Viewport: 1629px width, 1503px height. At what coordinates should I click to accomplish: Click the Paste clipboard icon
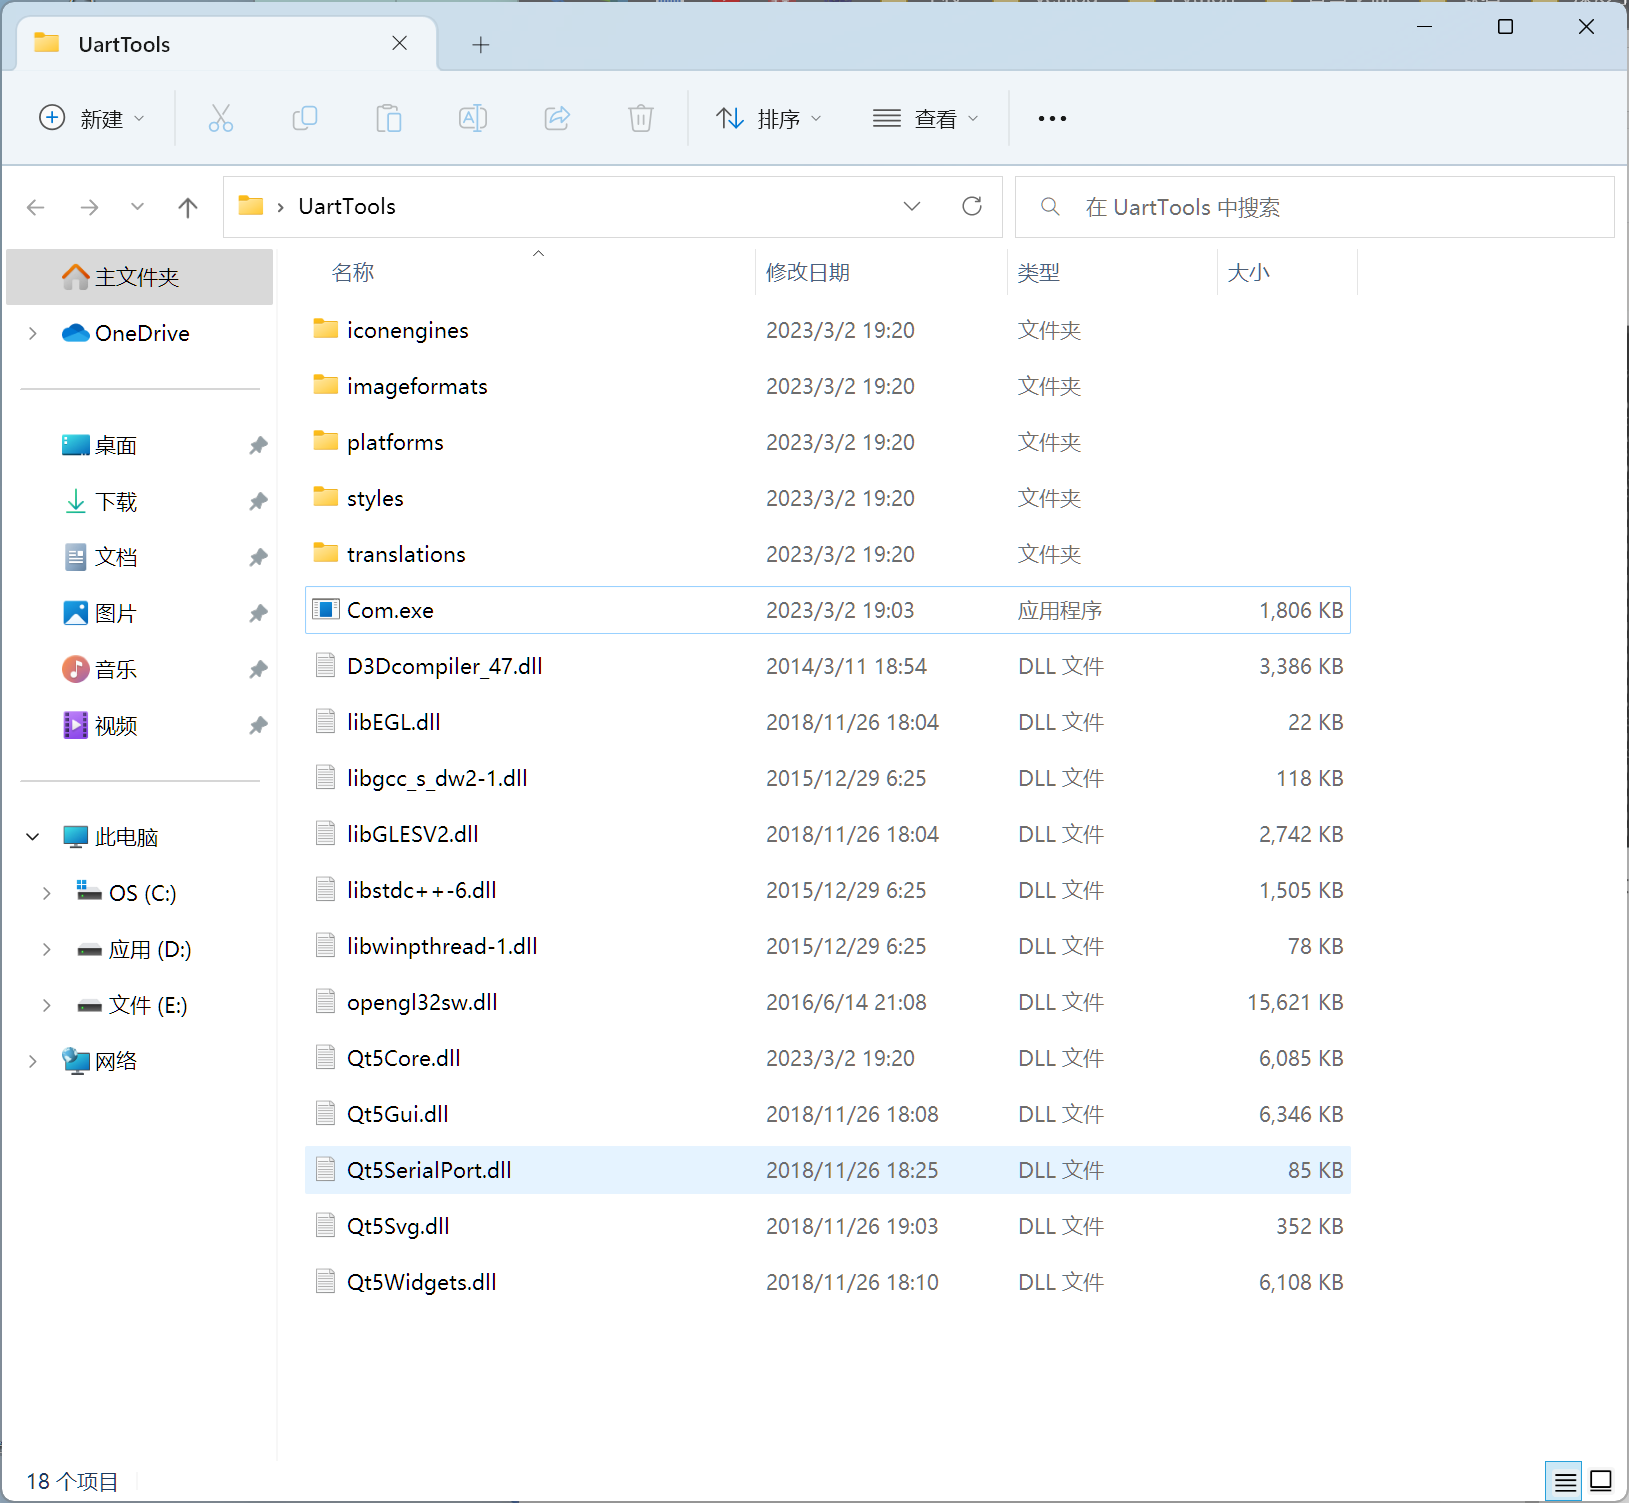(x=389, y=119)
